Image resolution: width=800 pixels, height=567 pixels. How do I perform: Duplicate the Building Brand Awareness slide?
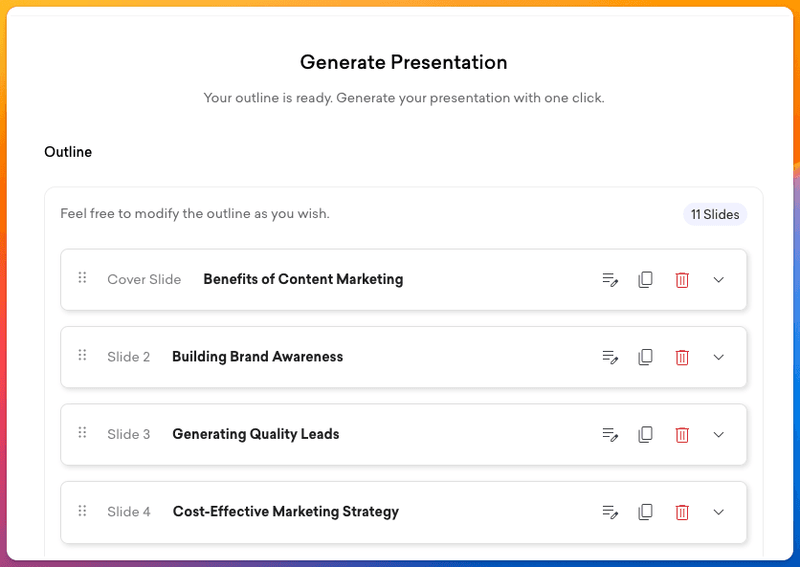coord(645,357)
